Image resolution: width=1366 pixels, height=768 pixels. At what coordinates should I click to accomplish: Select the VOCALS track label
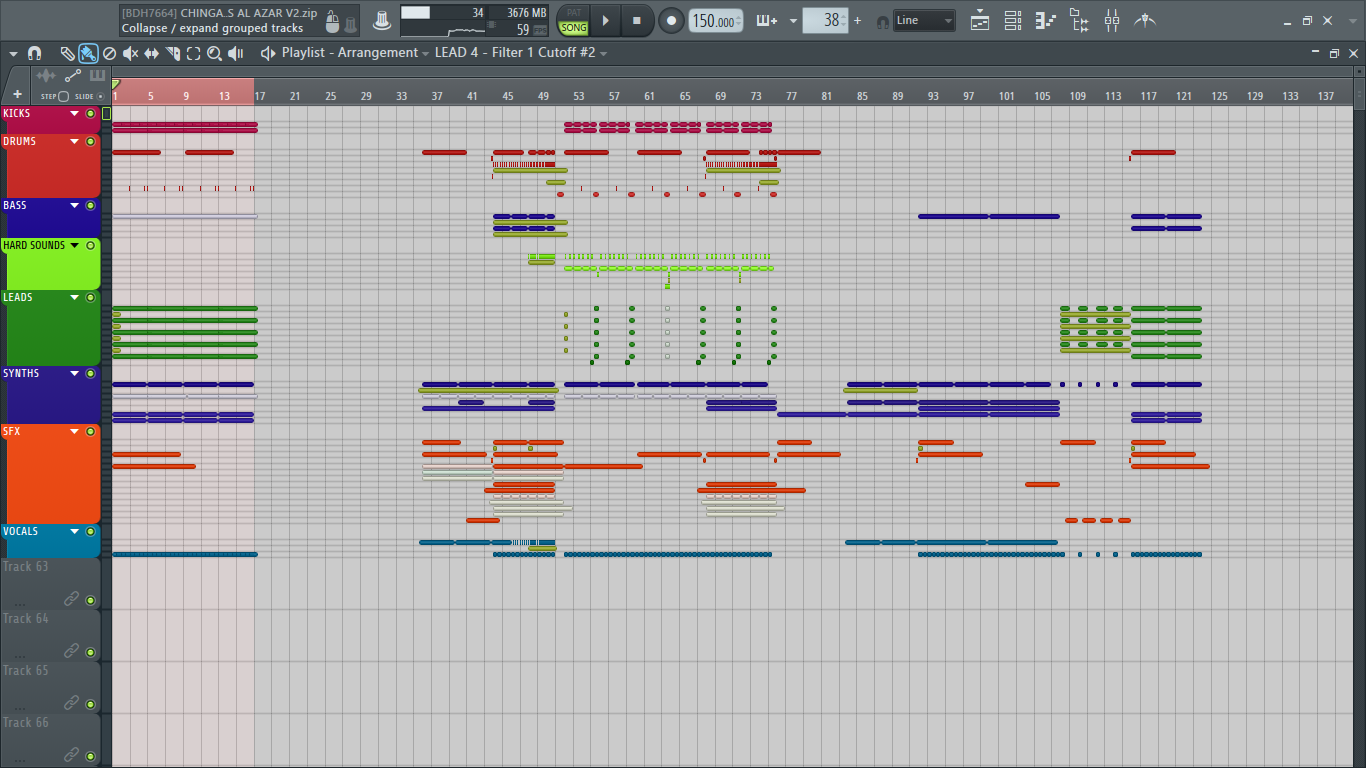[20, 532]
